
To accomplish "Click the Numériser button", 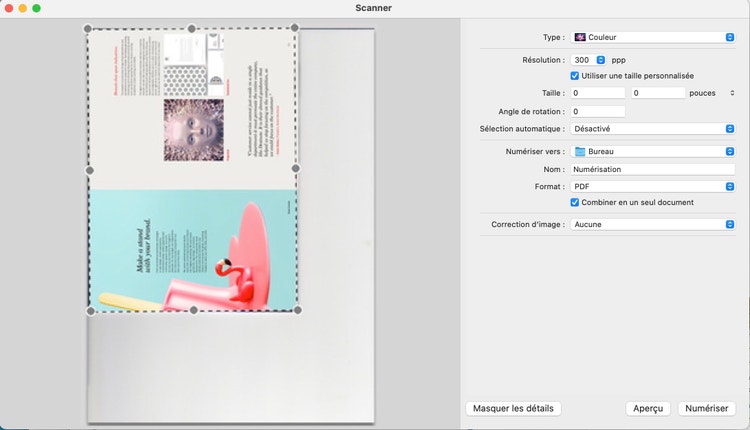I will 706,408.
